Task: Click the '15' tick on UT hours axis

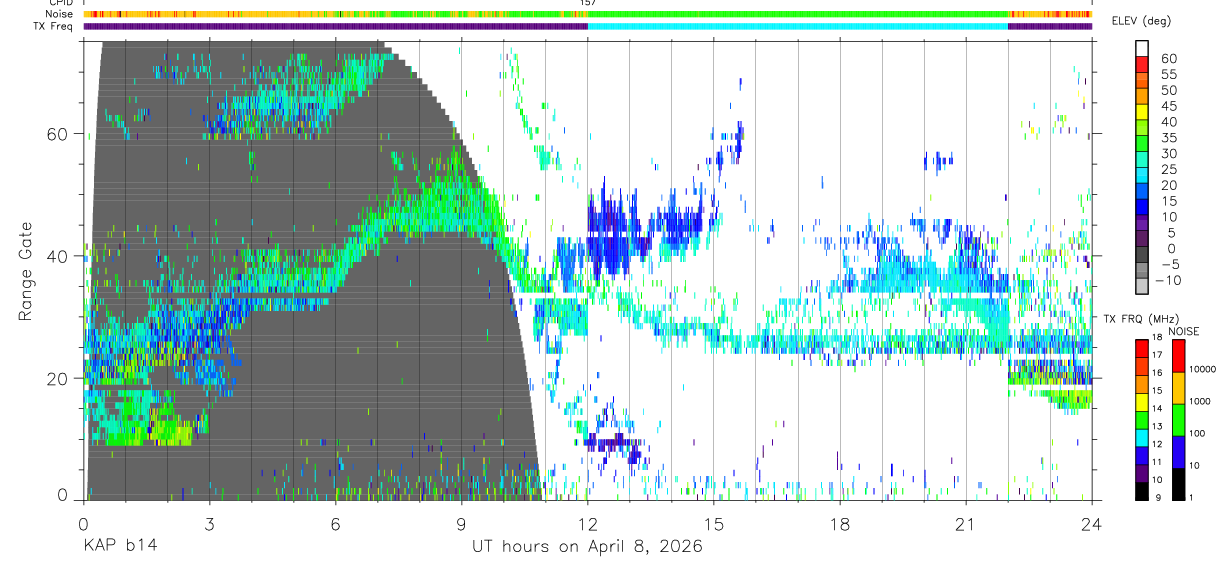Action: (713, 523)
